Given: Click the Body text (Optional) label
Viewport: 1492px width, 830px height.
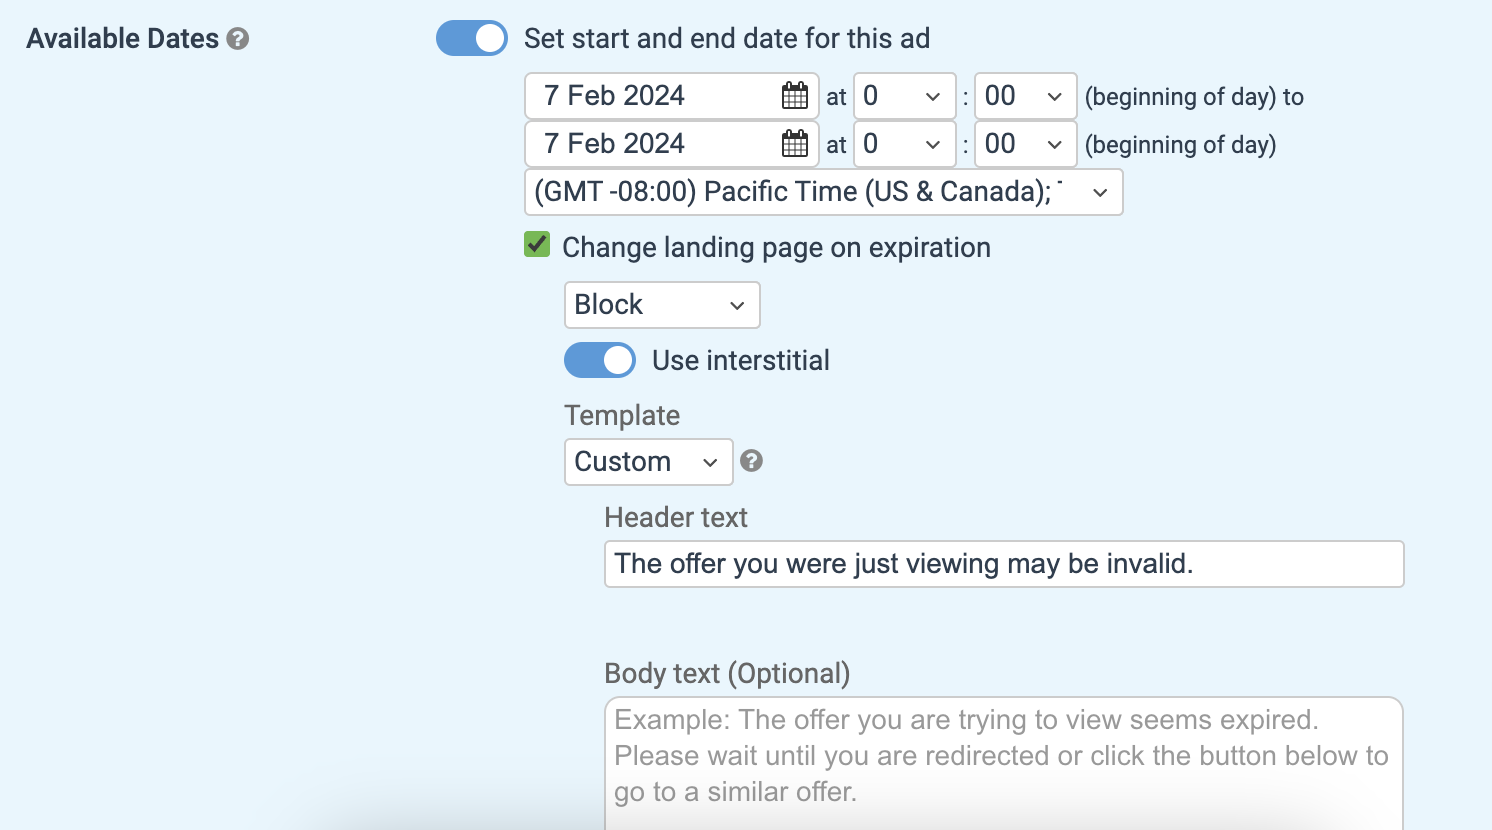Looking at the screenshot, I should (727, 674).
